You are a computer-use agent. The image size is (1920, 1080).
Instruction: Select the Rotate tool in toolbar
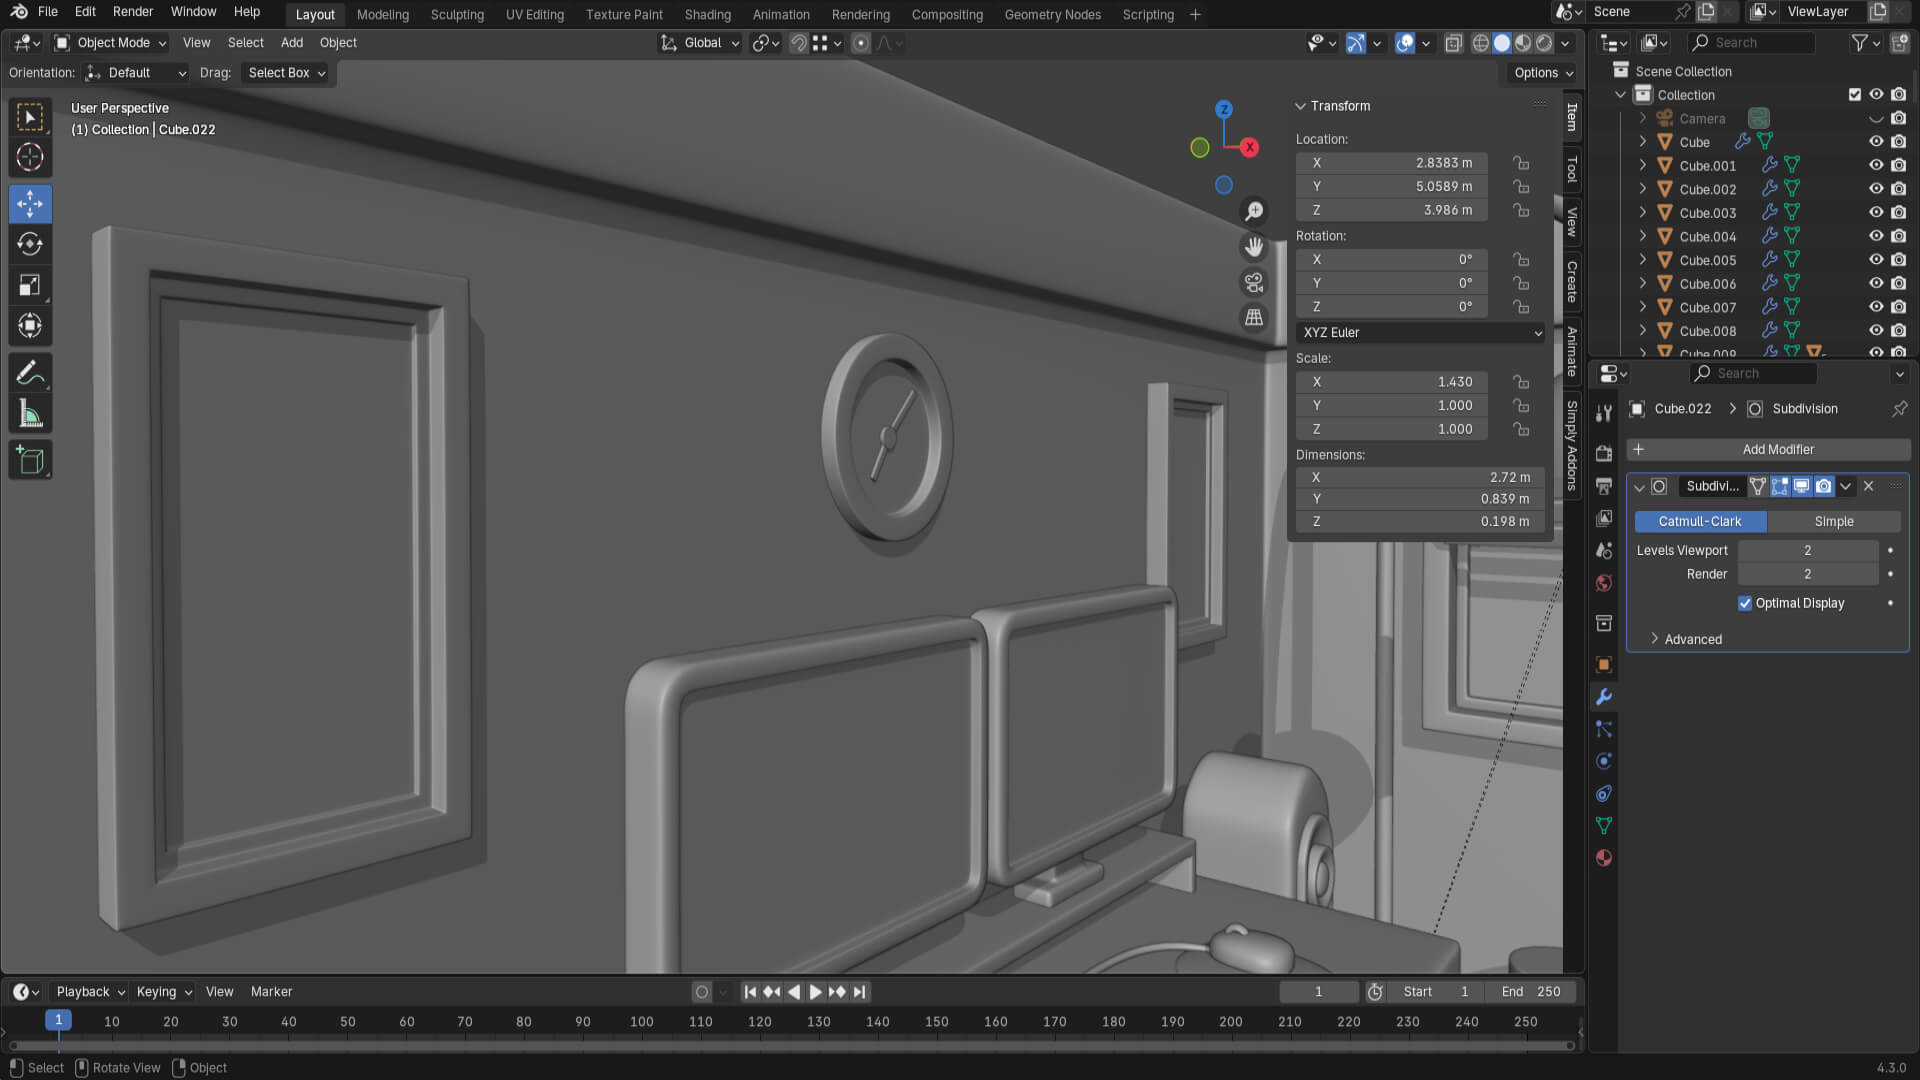tap(30, 244)
